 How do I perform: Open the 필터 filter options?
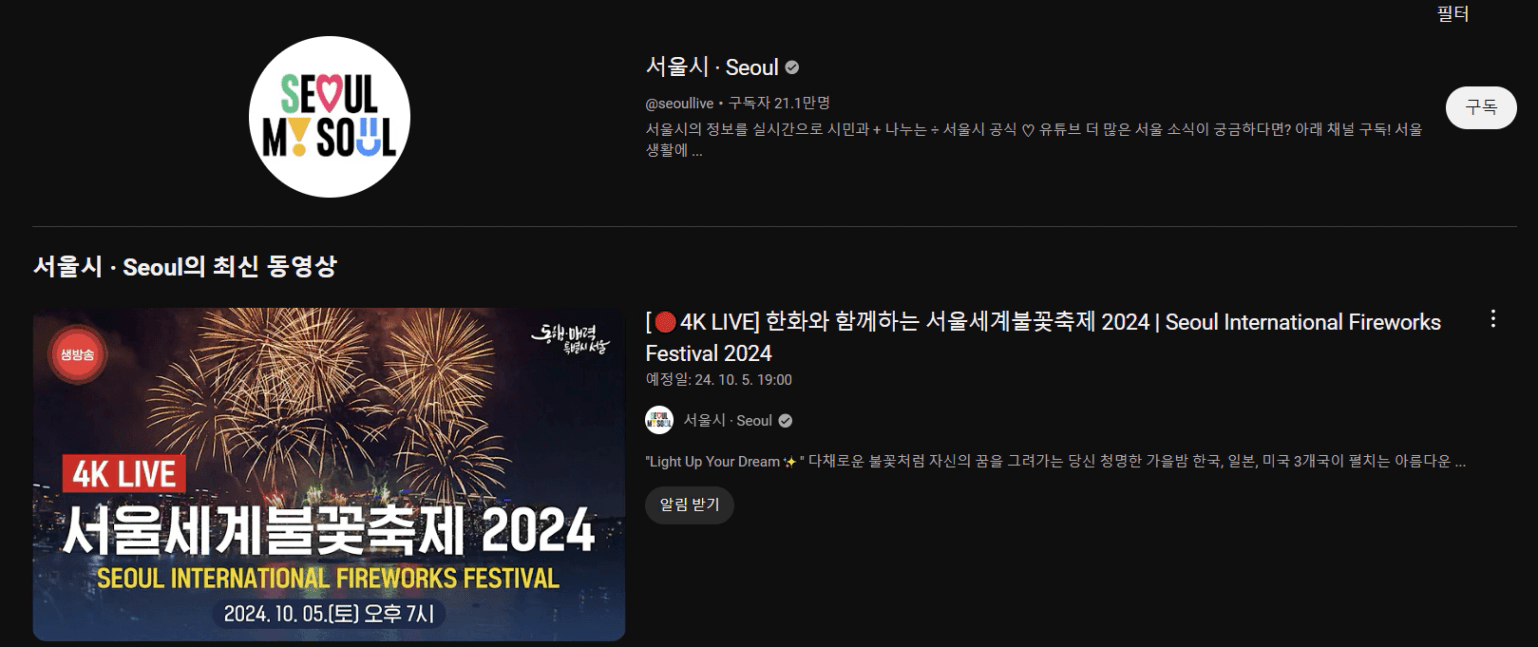point(1452,14)
